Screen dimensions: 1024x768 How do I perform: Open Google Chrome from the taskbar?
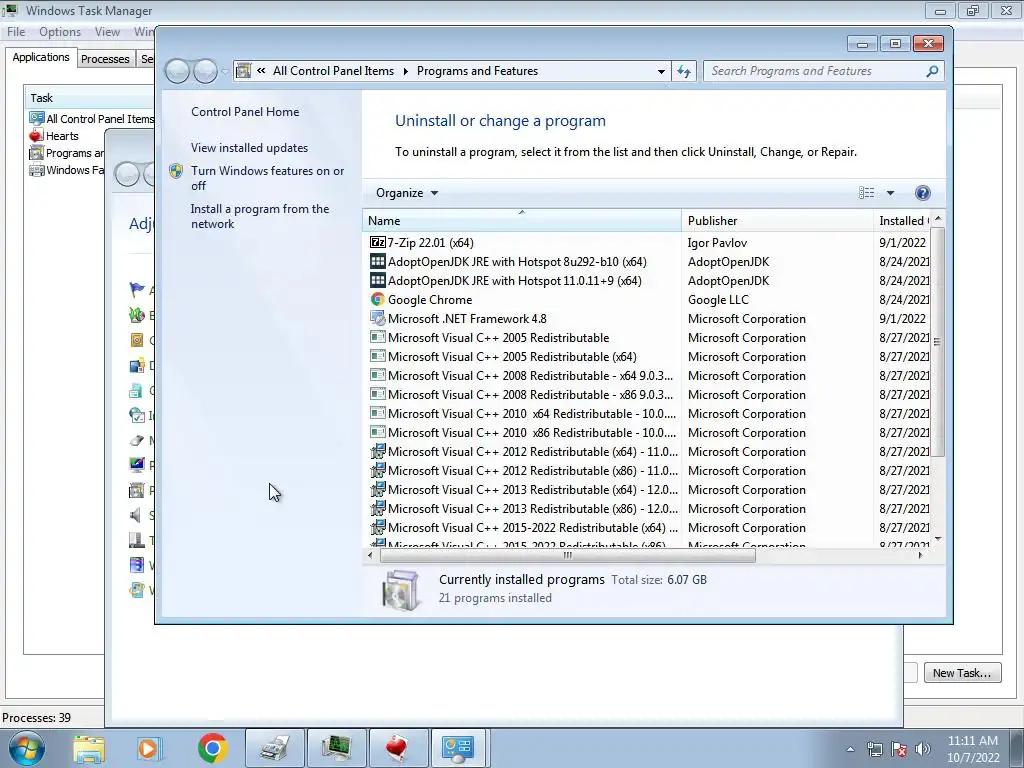[x=212, y=748]
